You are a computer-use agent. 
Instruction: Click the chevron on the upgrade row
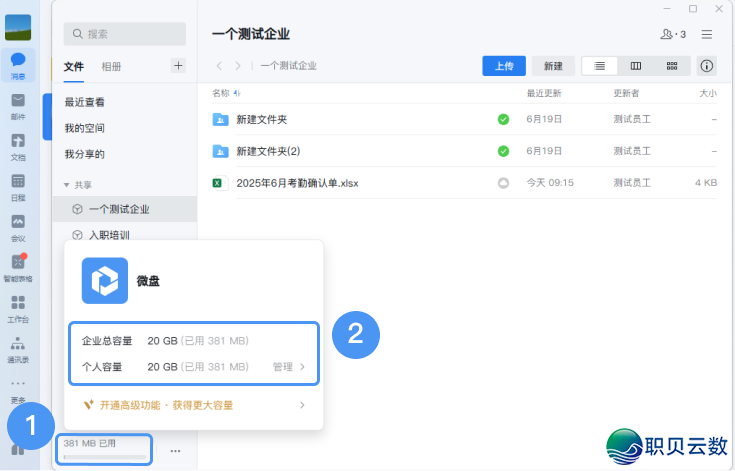pos(302,405)
